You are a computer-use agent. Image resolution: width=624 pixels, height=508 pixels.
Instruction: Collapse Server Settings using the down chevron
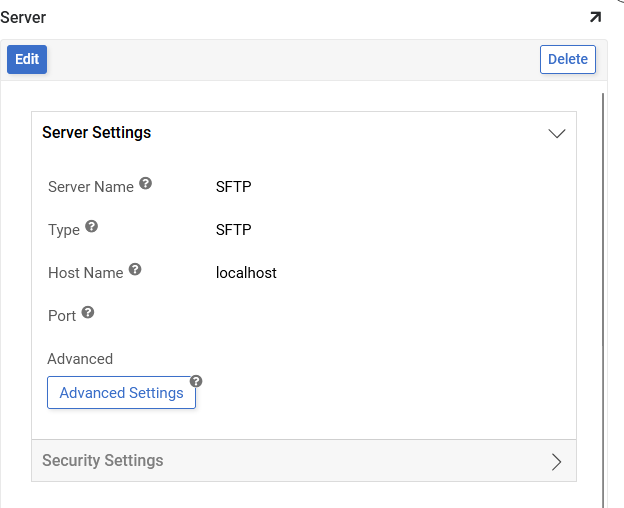point(557,133)
